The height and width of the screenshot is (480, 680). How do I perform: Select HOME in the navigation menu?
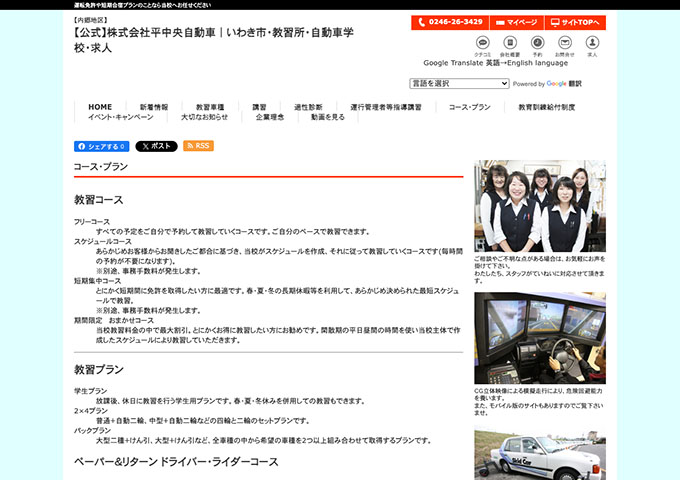click(x=100, y=107)
